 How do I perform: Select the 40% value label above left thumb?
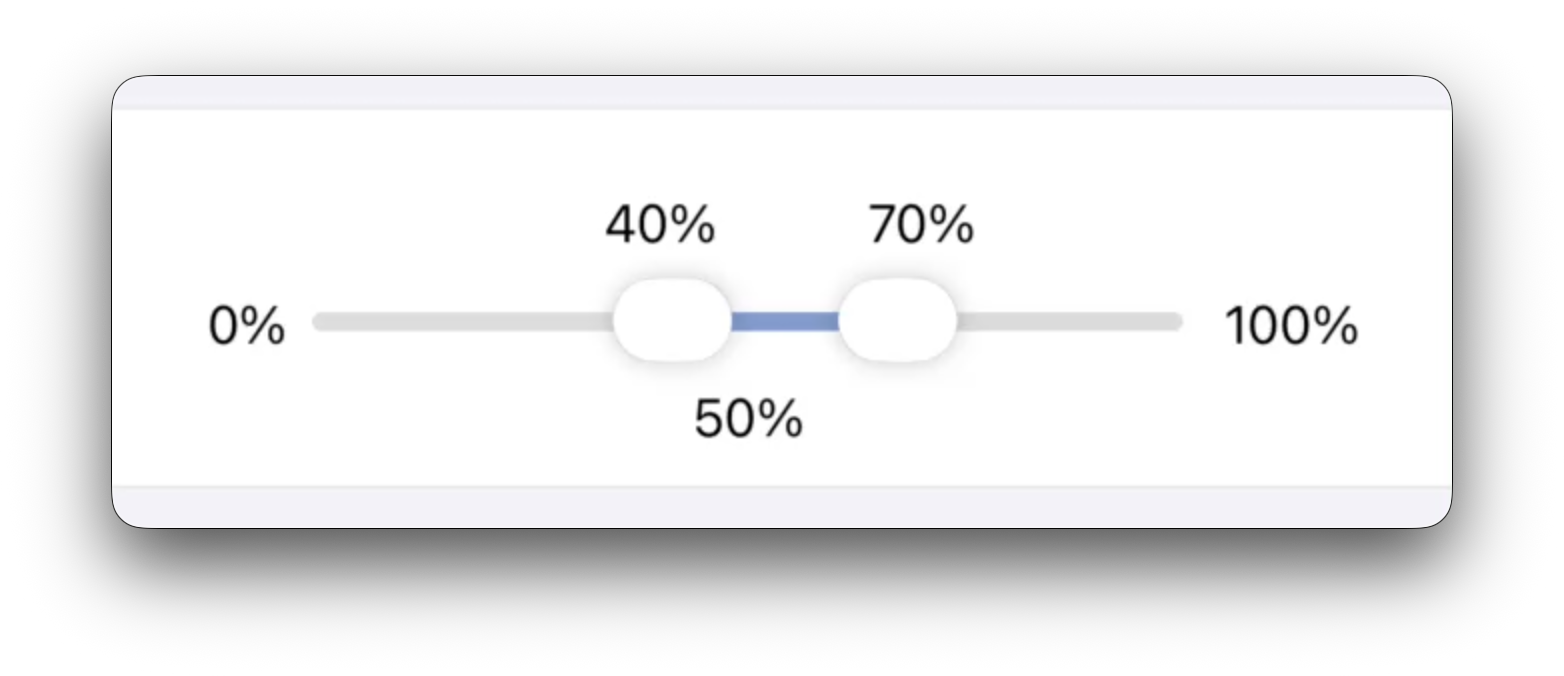tap(660, 225)
